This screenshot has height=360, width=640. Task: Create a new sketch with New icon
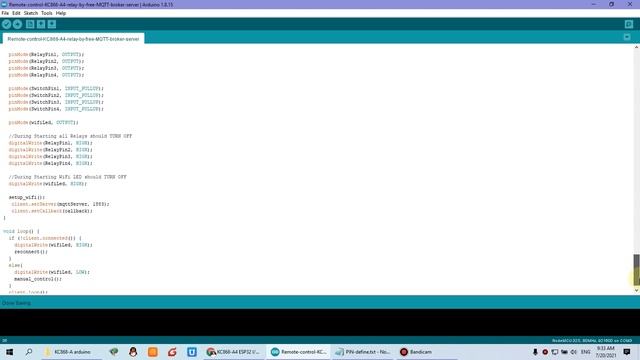[30, 24]
